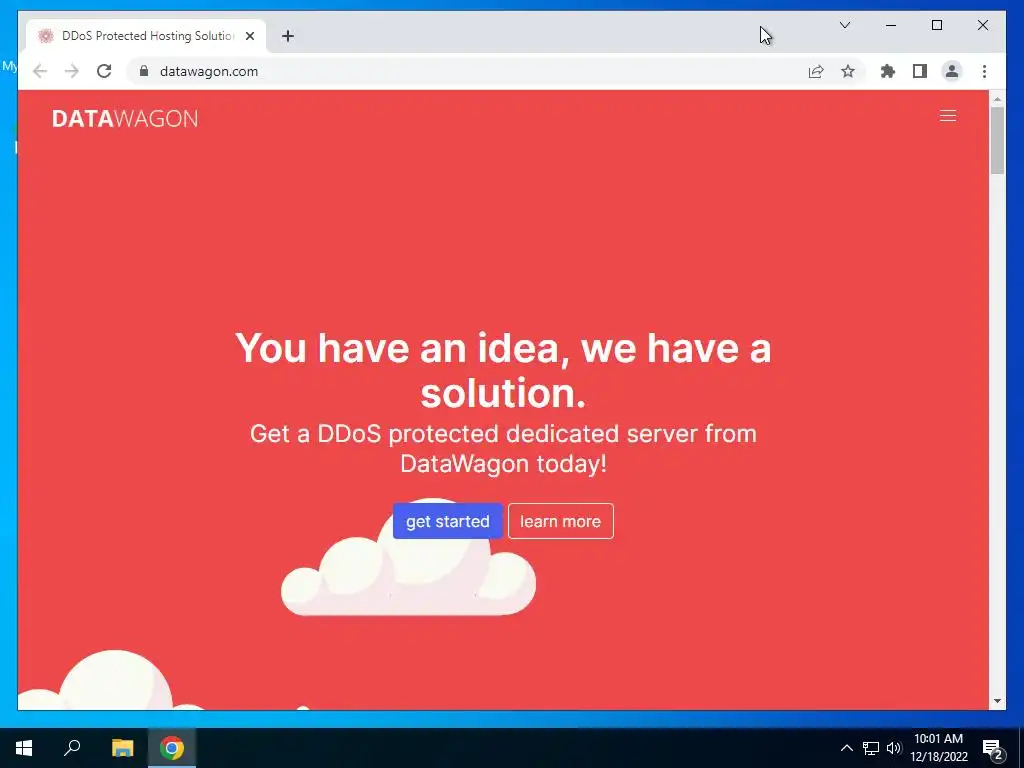Open File Explorer from the taskbar
The height and width of the screenshot is (768, 1024).
(122, 748)
